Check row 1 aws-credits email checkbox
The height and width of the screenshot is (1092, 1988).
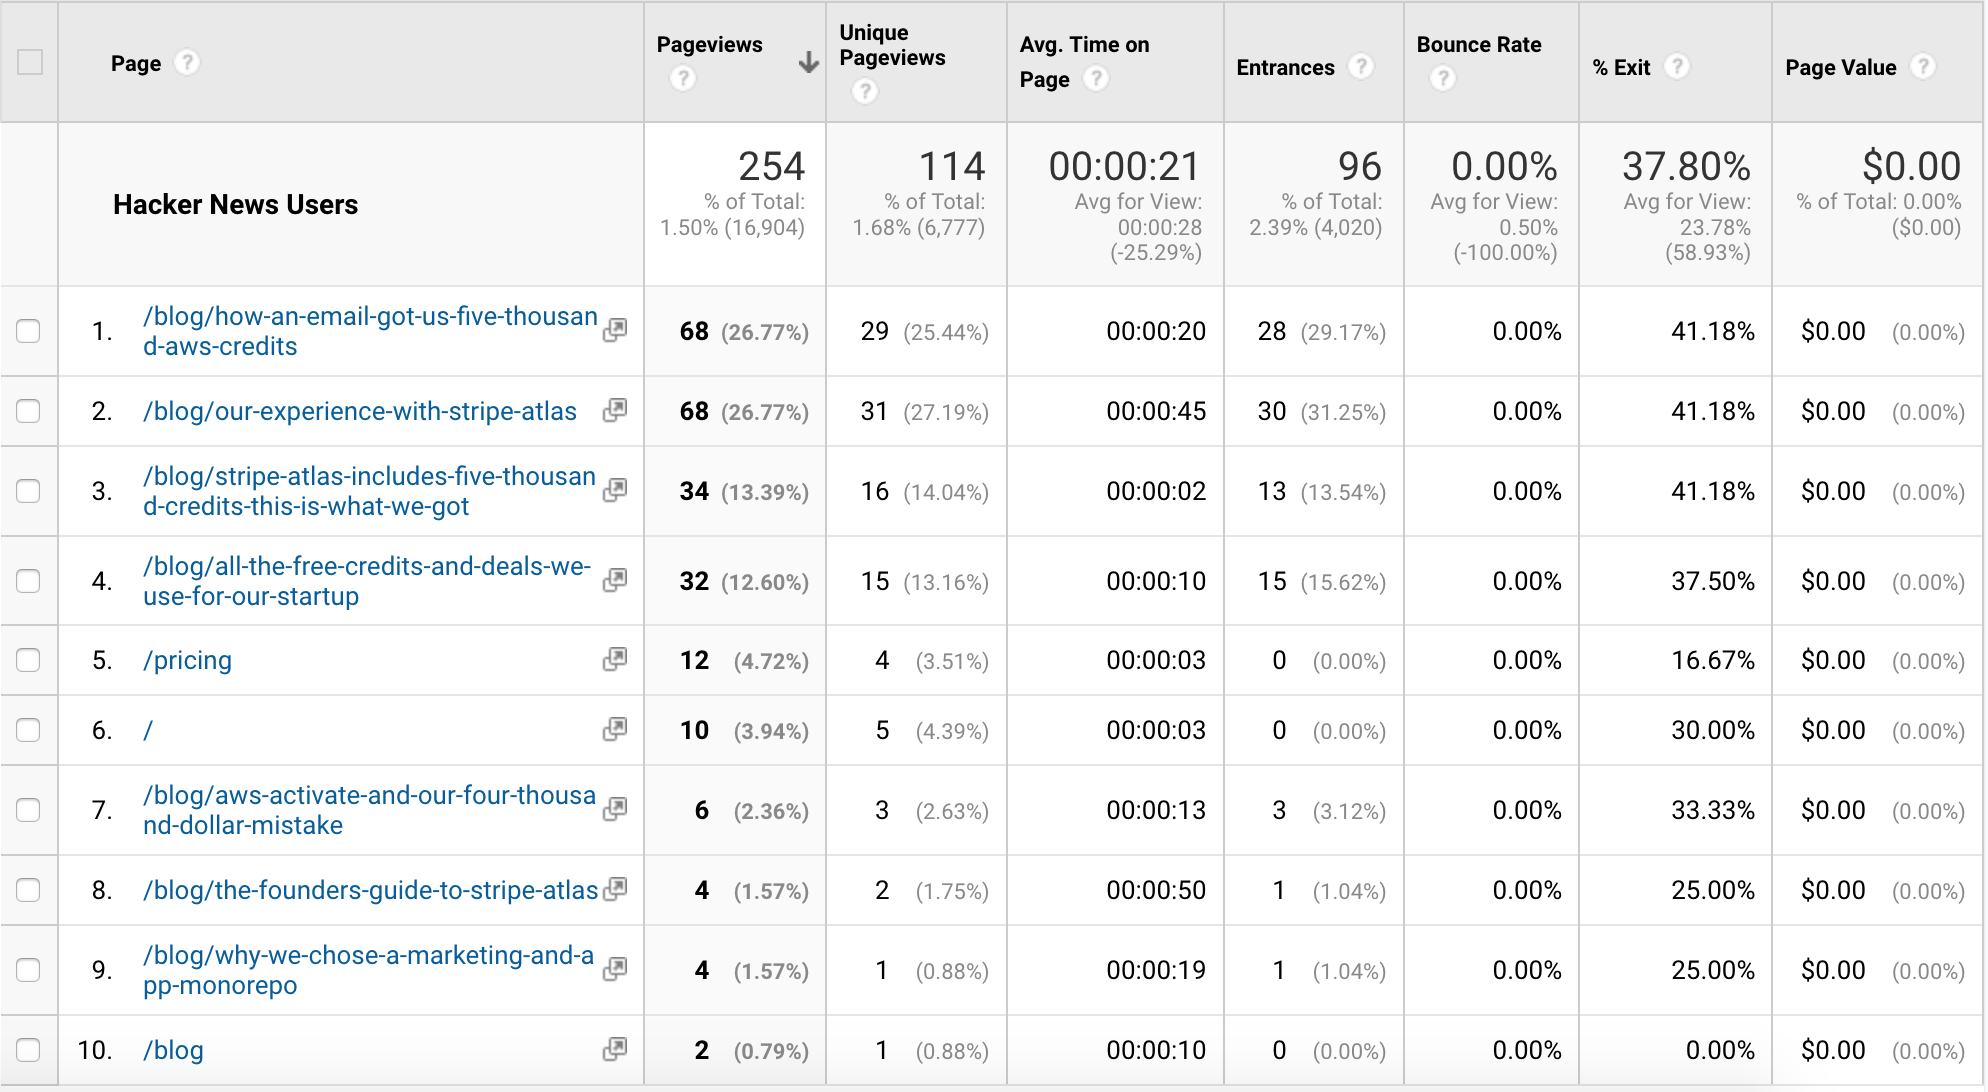[x=29, y=331]
